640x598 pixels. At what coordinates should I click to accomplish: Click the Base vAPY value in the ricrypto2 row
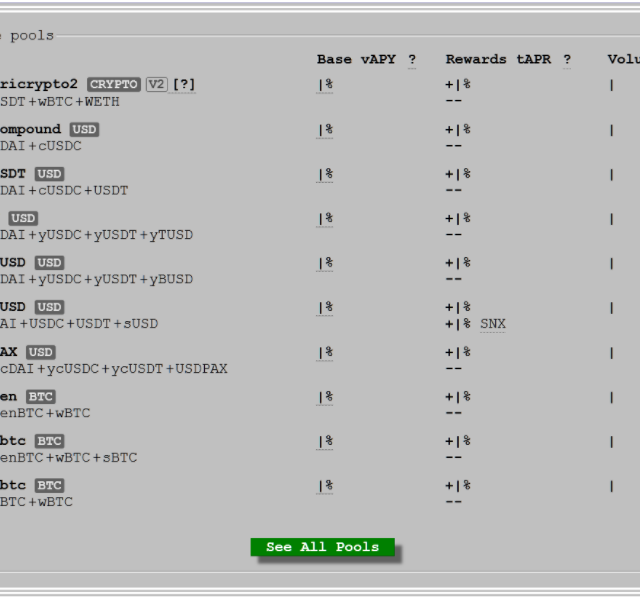pos(325,85)
